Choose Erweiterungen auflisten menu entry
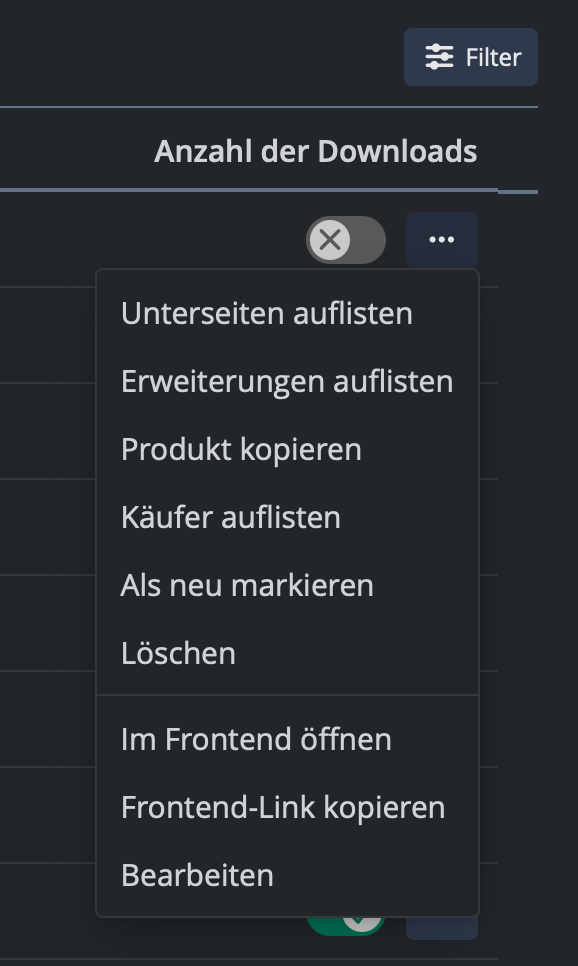Image resolution: width=578 pixels, height=966 pixels. pos(287,381)
